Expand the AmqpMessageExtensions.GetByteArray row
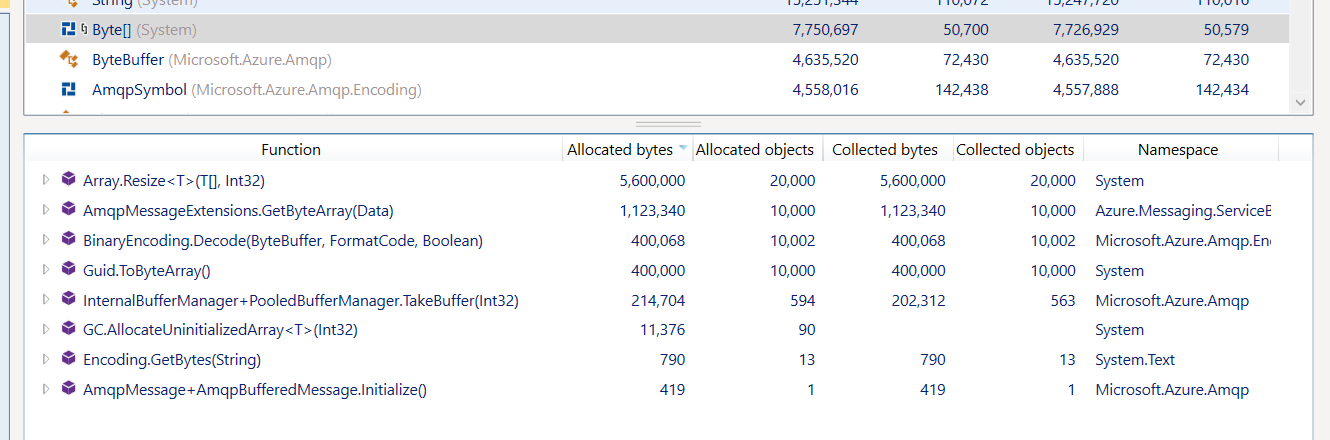This screenshot has width=1330, height=440. pyautogui.click(x=45, y=211)
